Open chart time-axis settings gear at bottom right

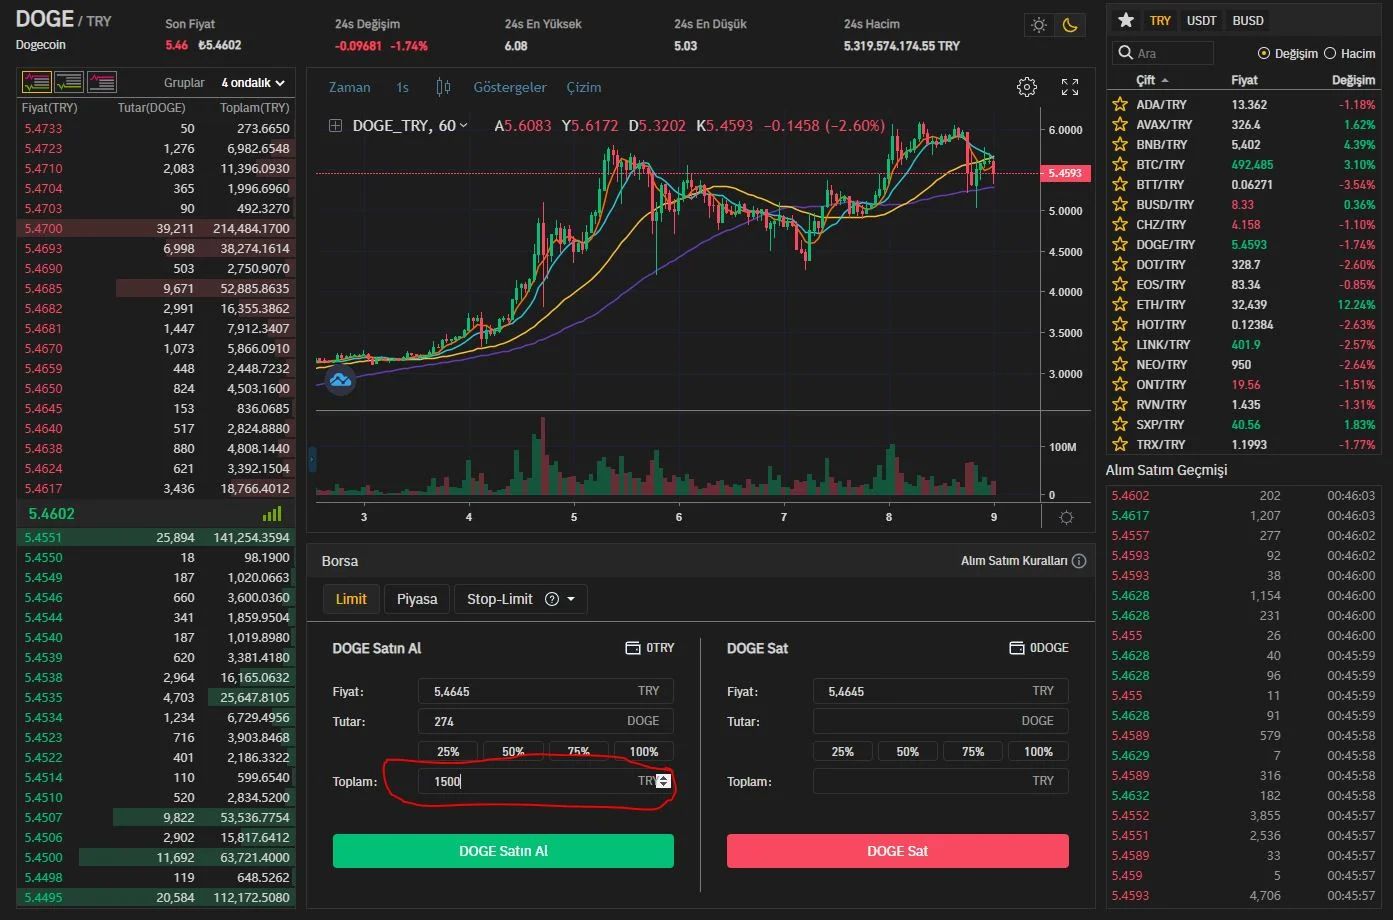(x=1066, y=517)
